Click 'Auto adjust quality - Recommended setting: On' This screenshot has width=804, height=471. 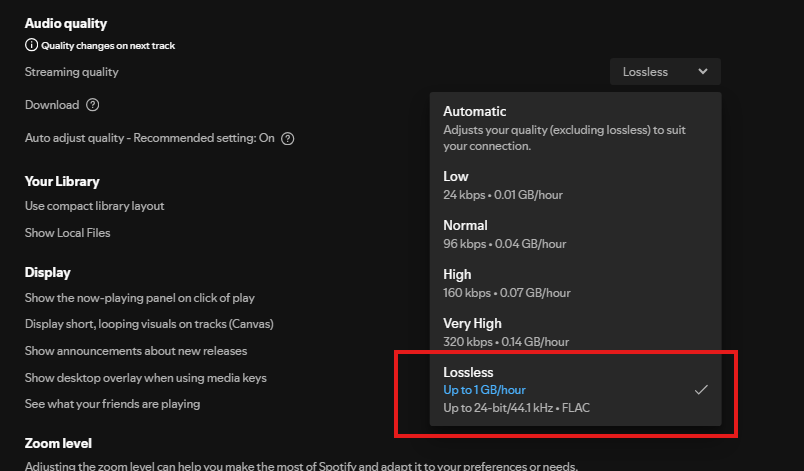click(150, 138)
